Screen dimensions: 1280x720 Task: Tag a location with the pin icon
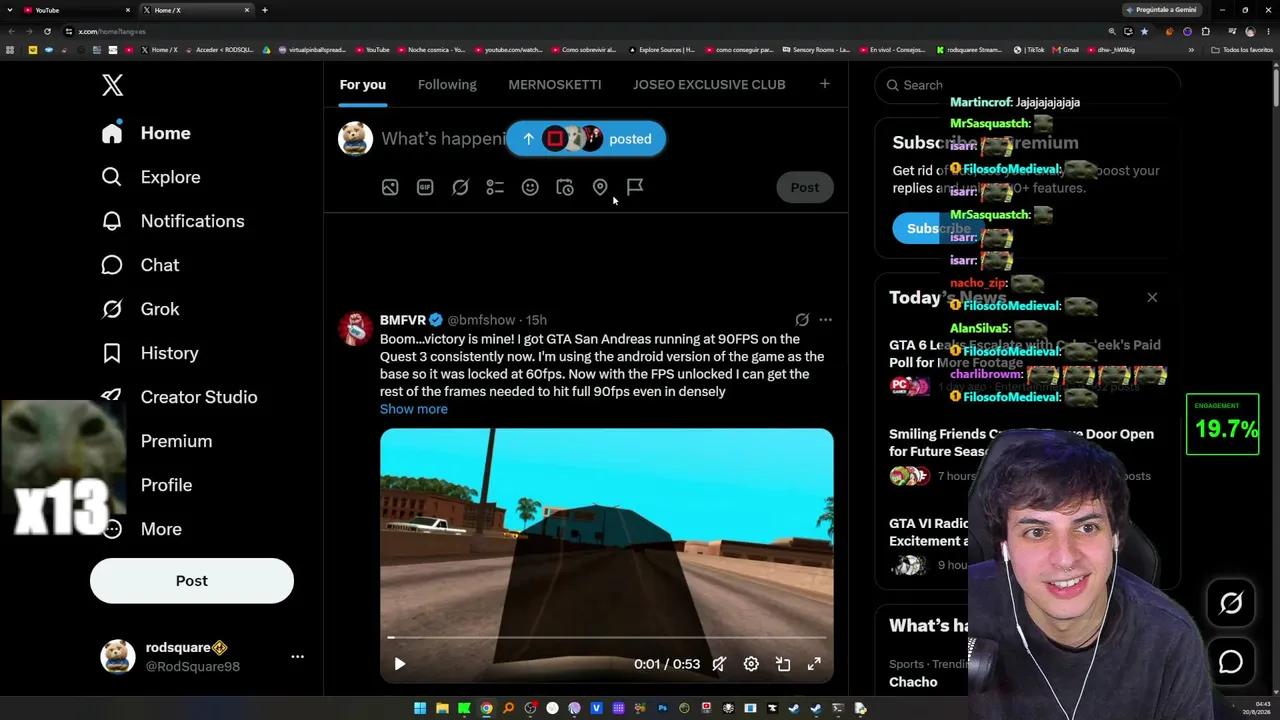[x=600, y=187]
